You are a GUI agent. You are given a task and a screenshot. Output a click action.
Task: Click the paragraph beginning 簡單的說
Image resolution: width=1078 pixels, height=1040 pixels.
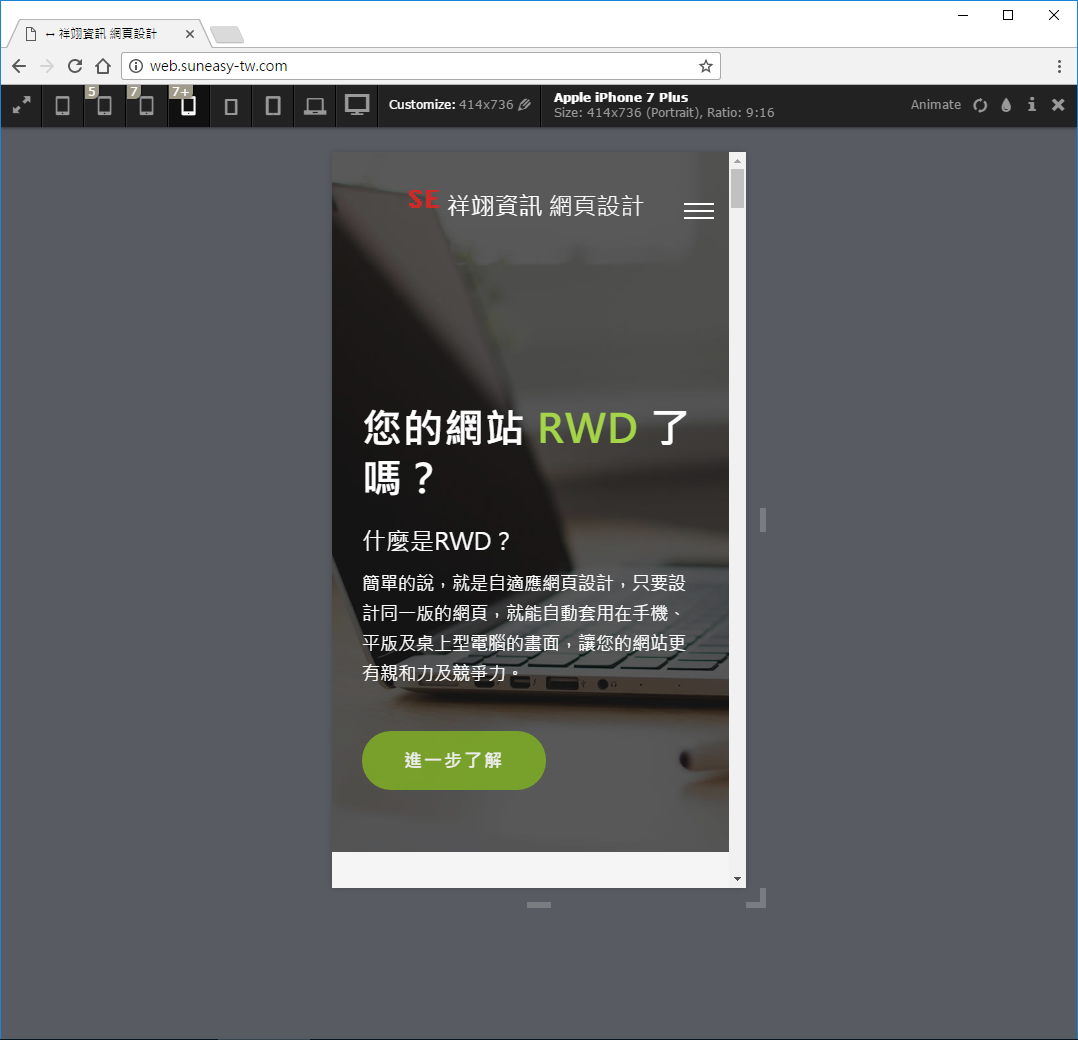pyautogui.click(x=524, y=628)
